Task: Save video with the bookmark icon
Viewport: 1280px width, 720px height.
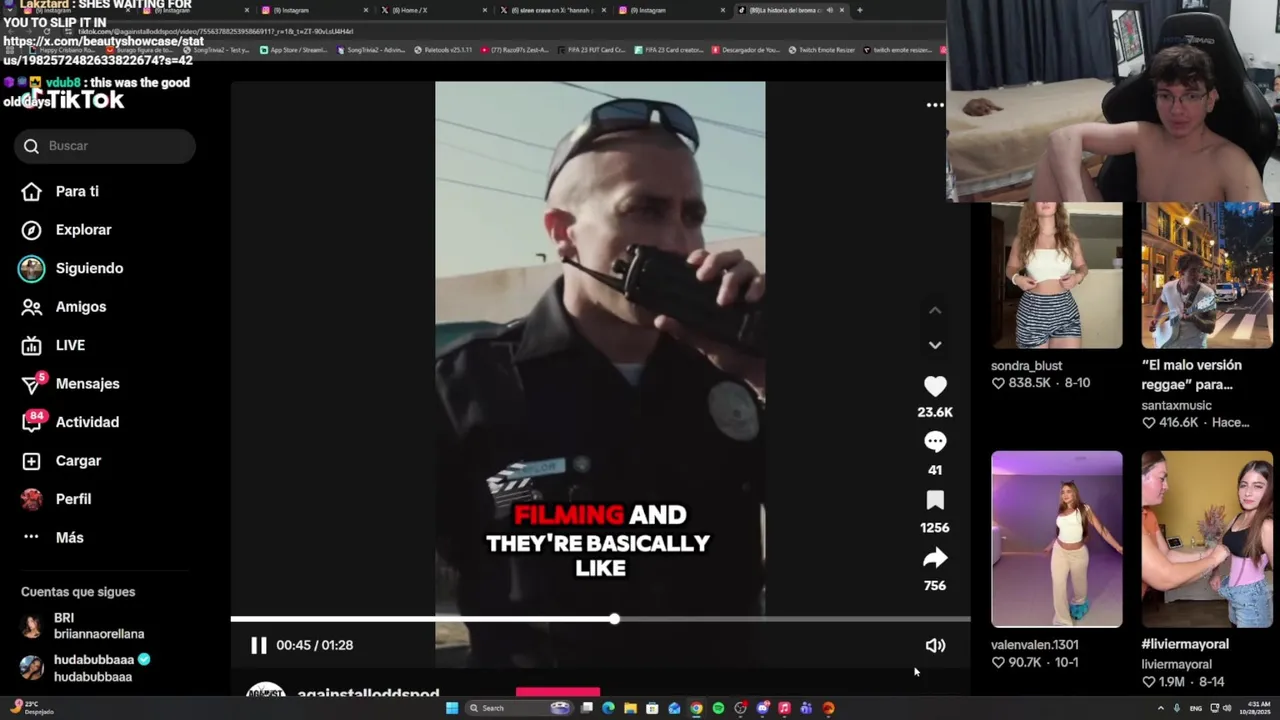Action: click(935, 500)
